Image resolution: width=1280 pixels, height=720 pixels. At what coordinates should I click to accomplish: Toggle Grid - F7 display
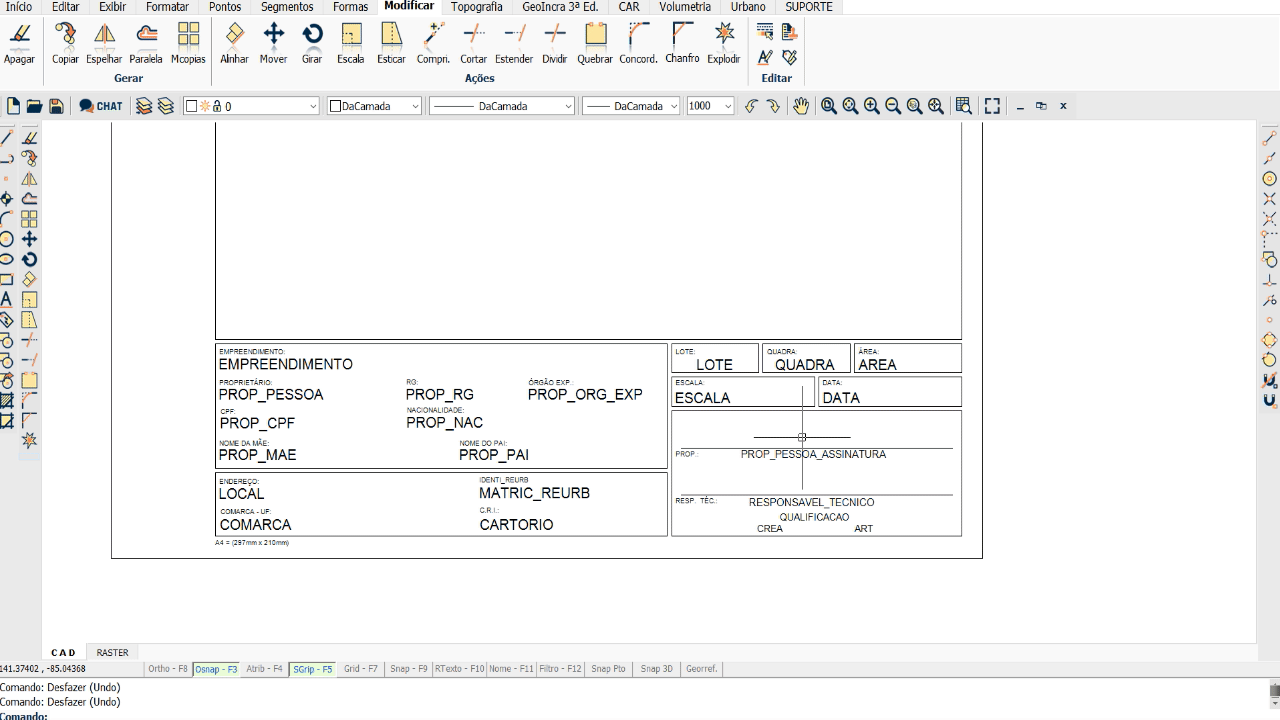tap(360, 669)
